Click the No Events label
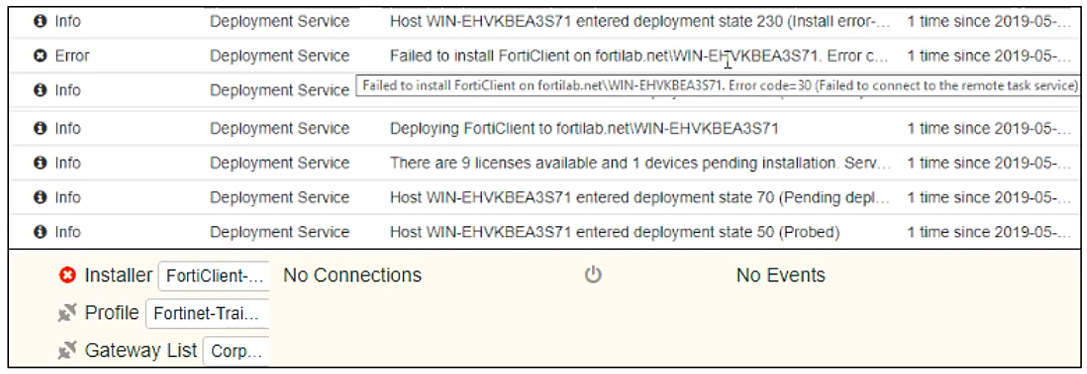Screen dimensions: 1087x374 click(x=781, y=275)
